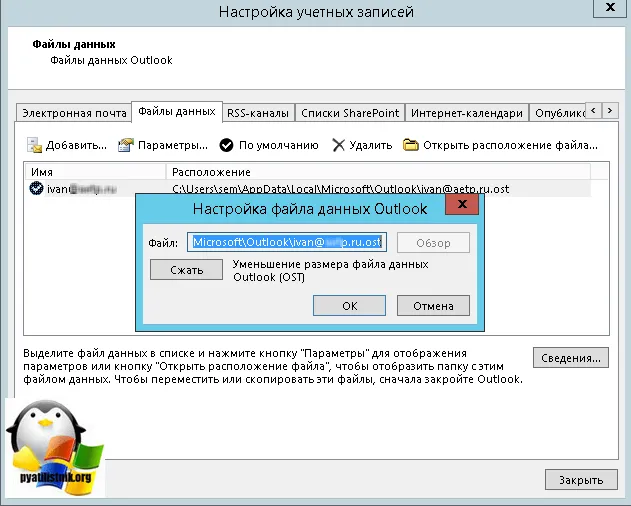Click the Добавить envelope icon
This screenshot has height=506, width=631.
point(34,145)
